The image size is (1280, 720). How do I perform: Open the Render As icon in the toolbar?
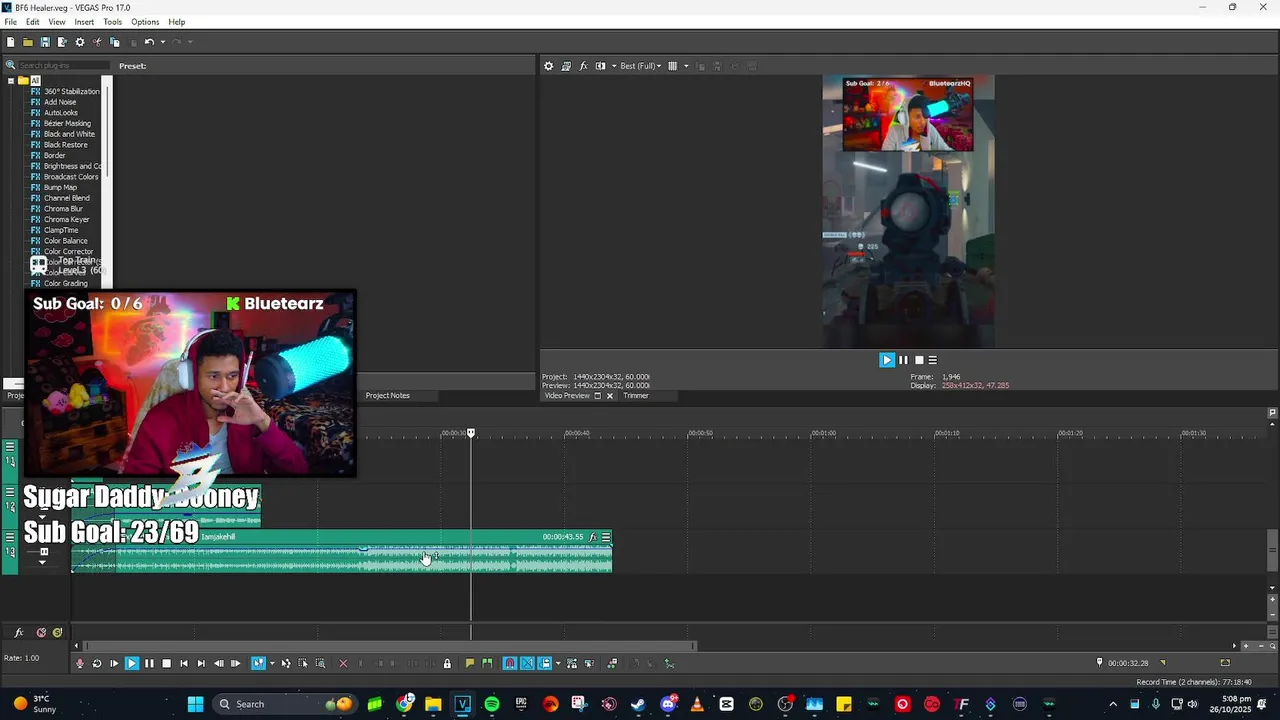tap(62, 42)
